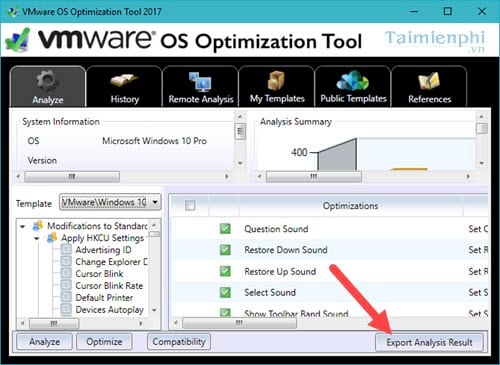Click the Export Analysis Result button
This screenshot has width=500, height=365.
pyautogui.click(x=429, y=342)
